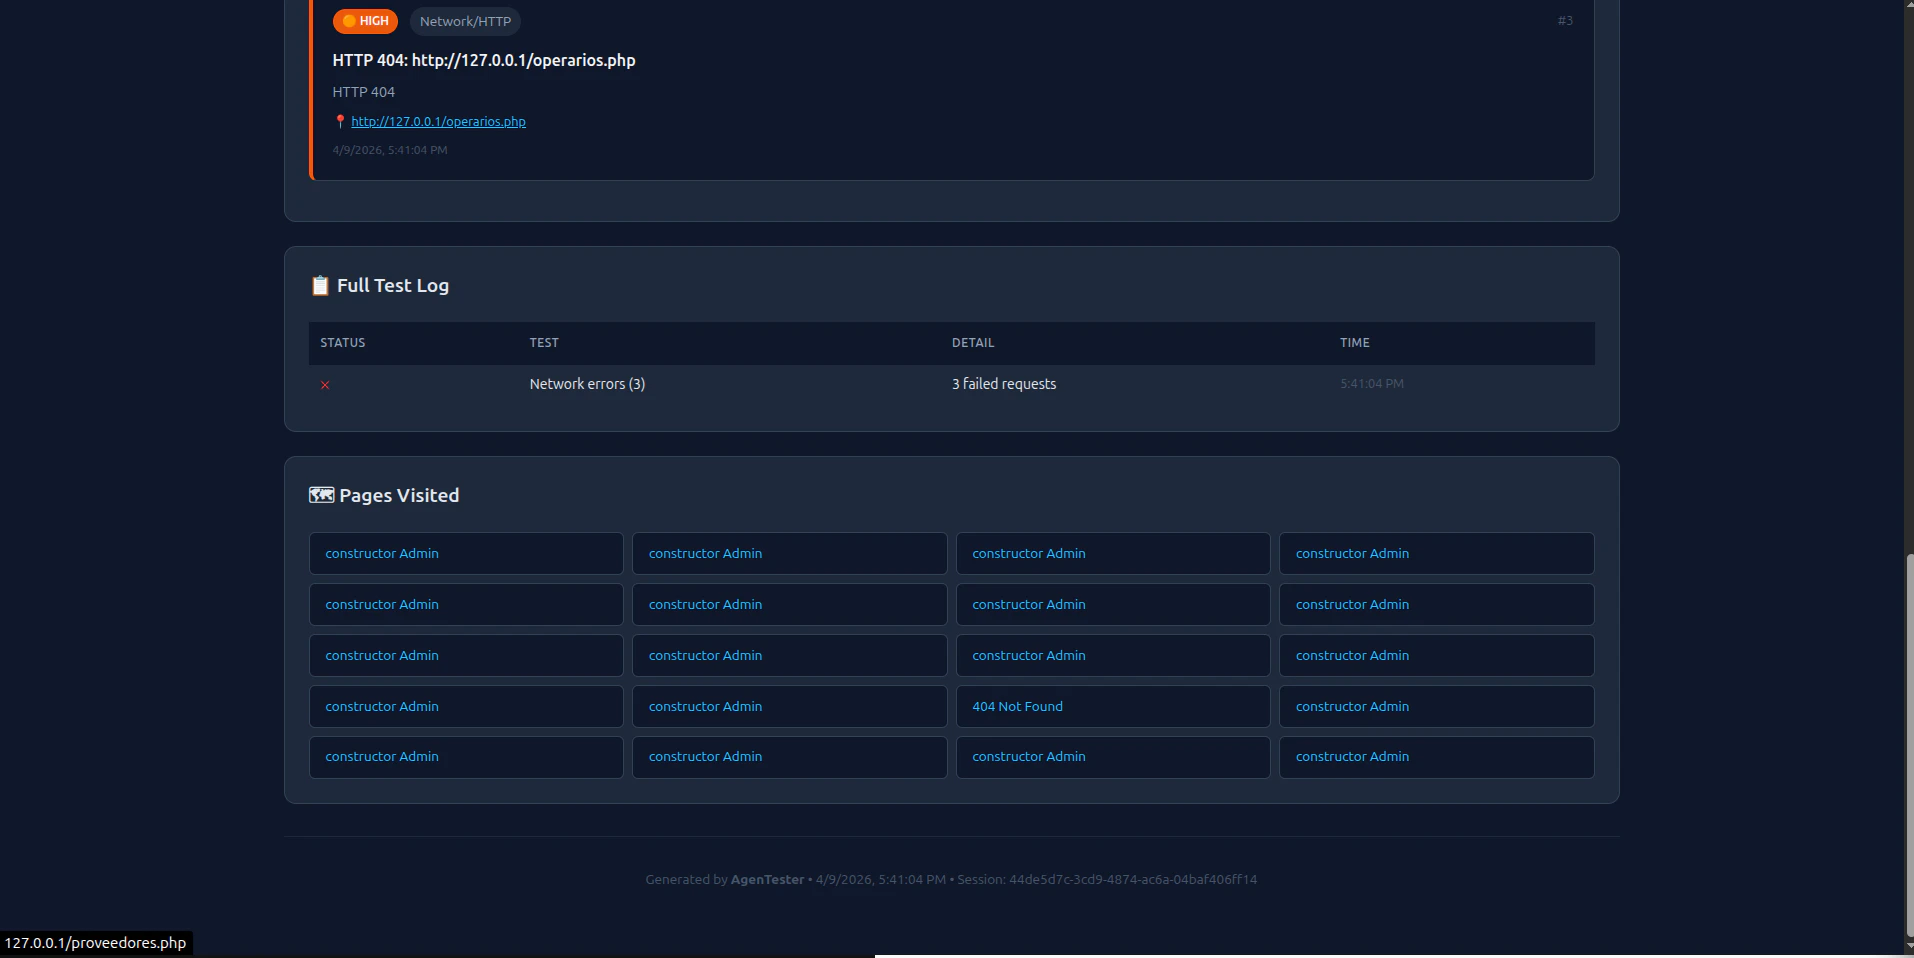The width and height of the screenshot is (1914, 958).
Task: Click the Network/HTTP category tag
Action: (x=464, y=21)
